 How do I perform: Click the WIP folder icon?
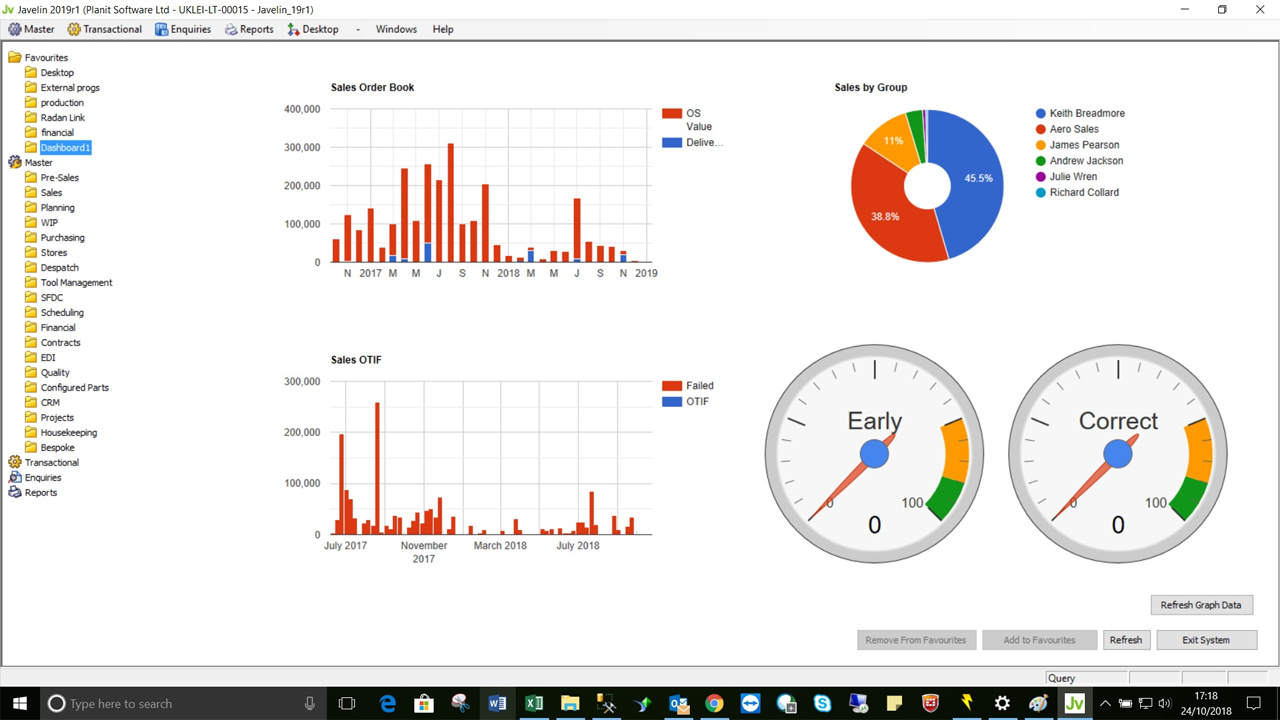[31, 222]
